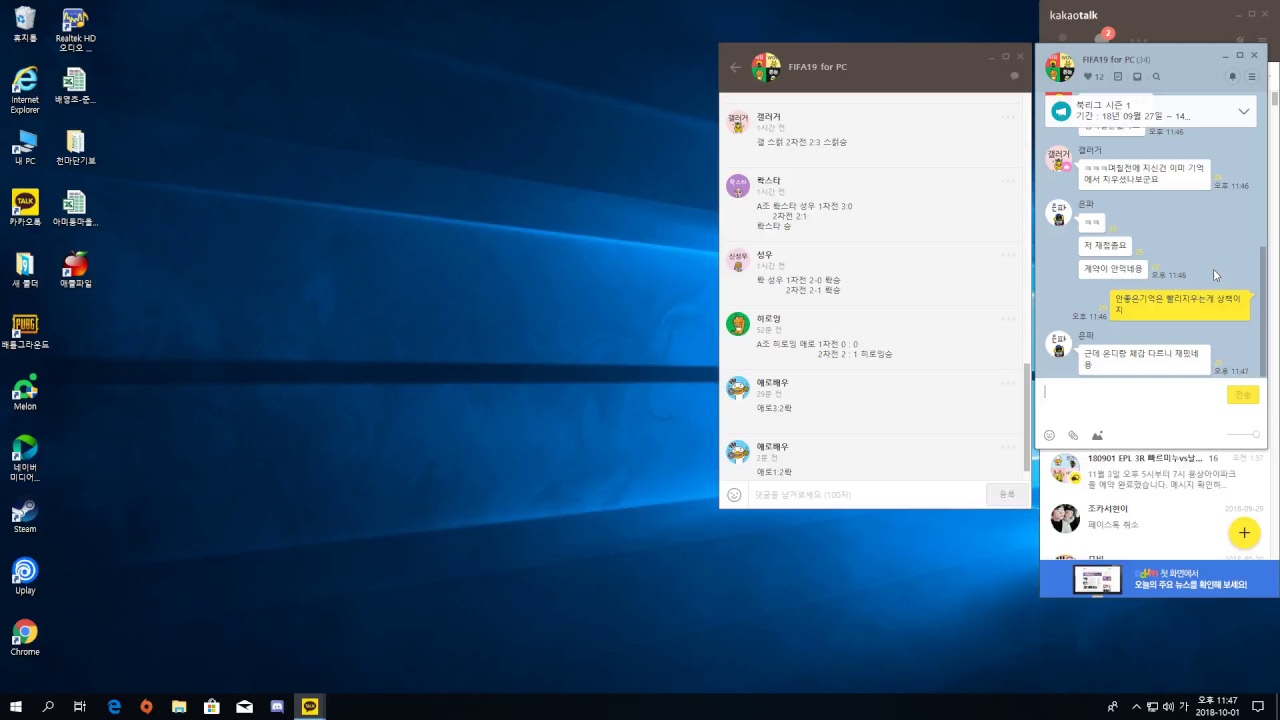Search messages in FIFA19 chat room
This screenshot has width=1280, height=720.
point(1156,77)
